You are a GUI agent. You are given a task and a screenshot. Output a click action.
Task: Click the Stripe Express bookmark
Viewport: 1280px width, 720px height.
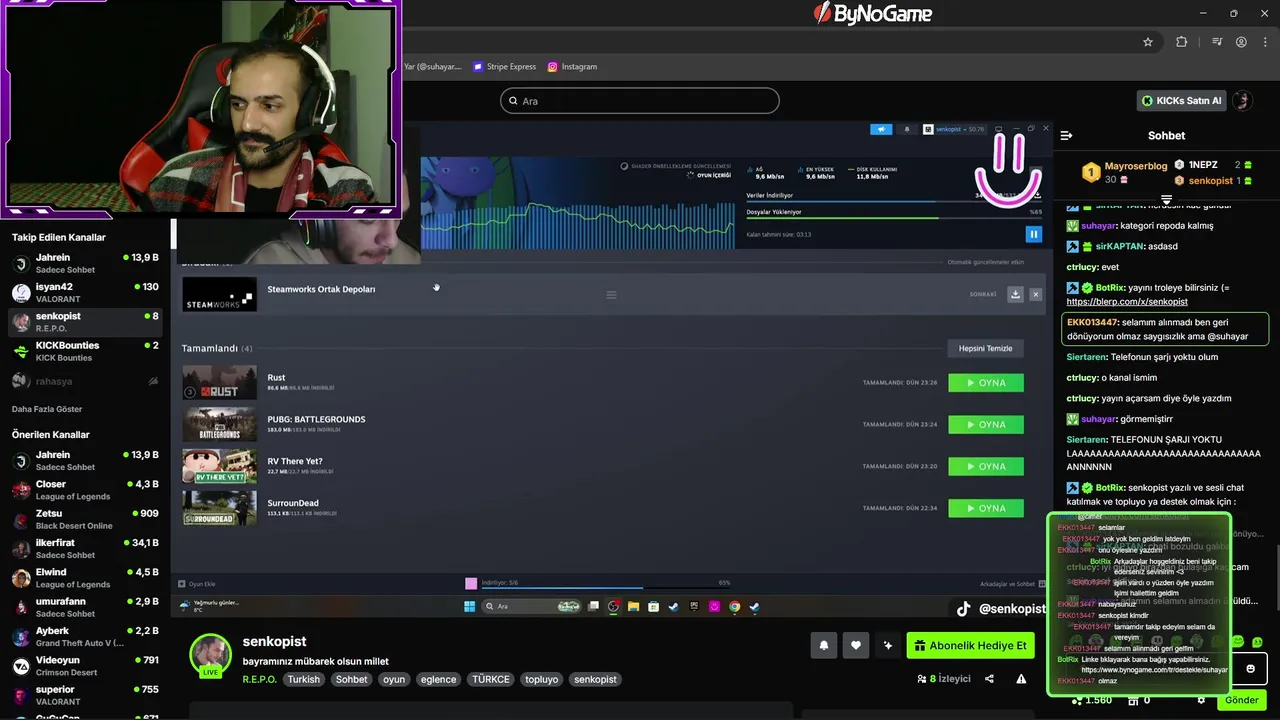point(505,67)
